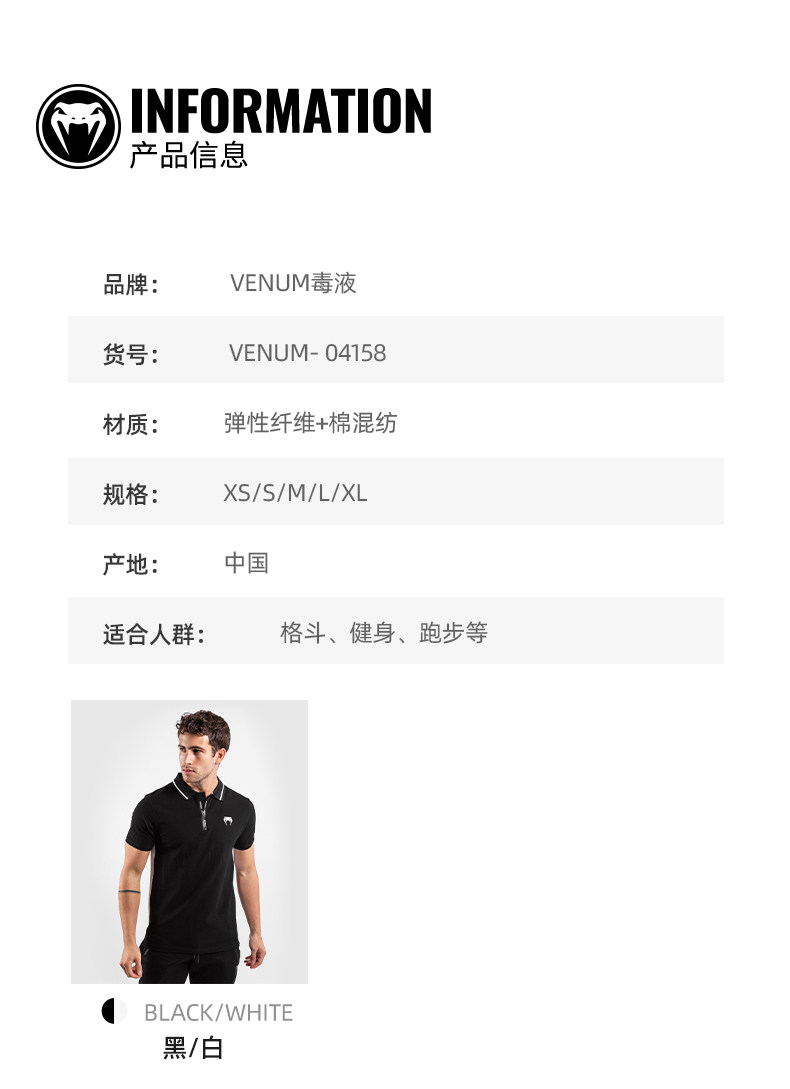Click the 产品信息 subtitle
Image resolution: width=790 pixels, height=1089 pixels.
pyautogui.click(x=188, y=155)
